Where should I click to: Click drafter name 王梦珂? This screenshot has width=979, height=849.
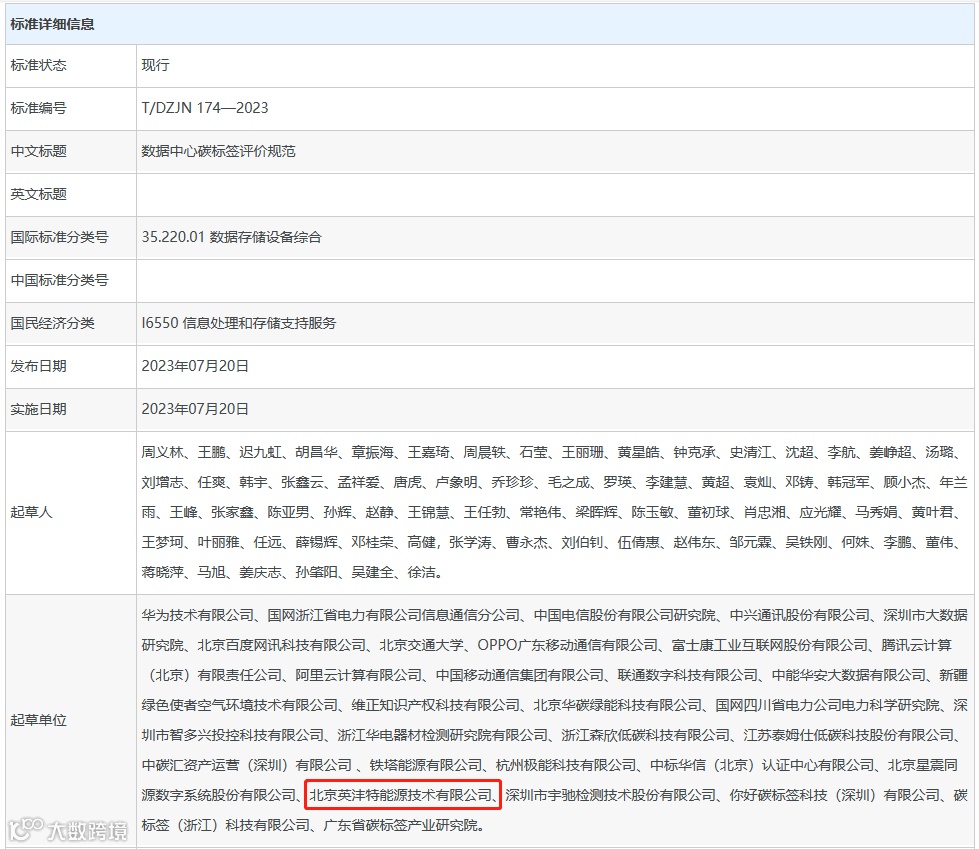click(162, 542)
